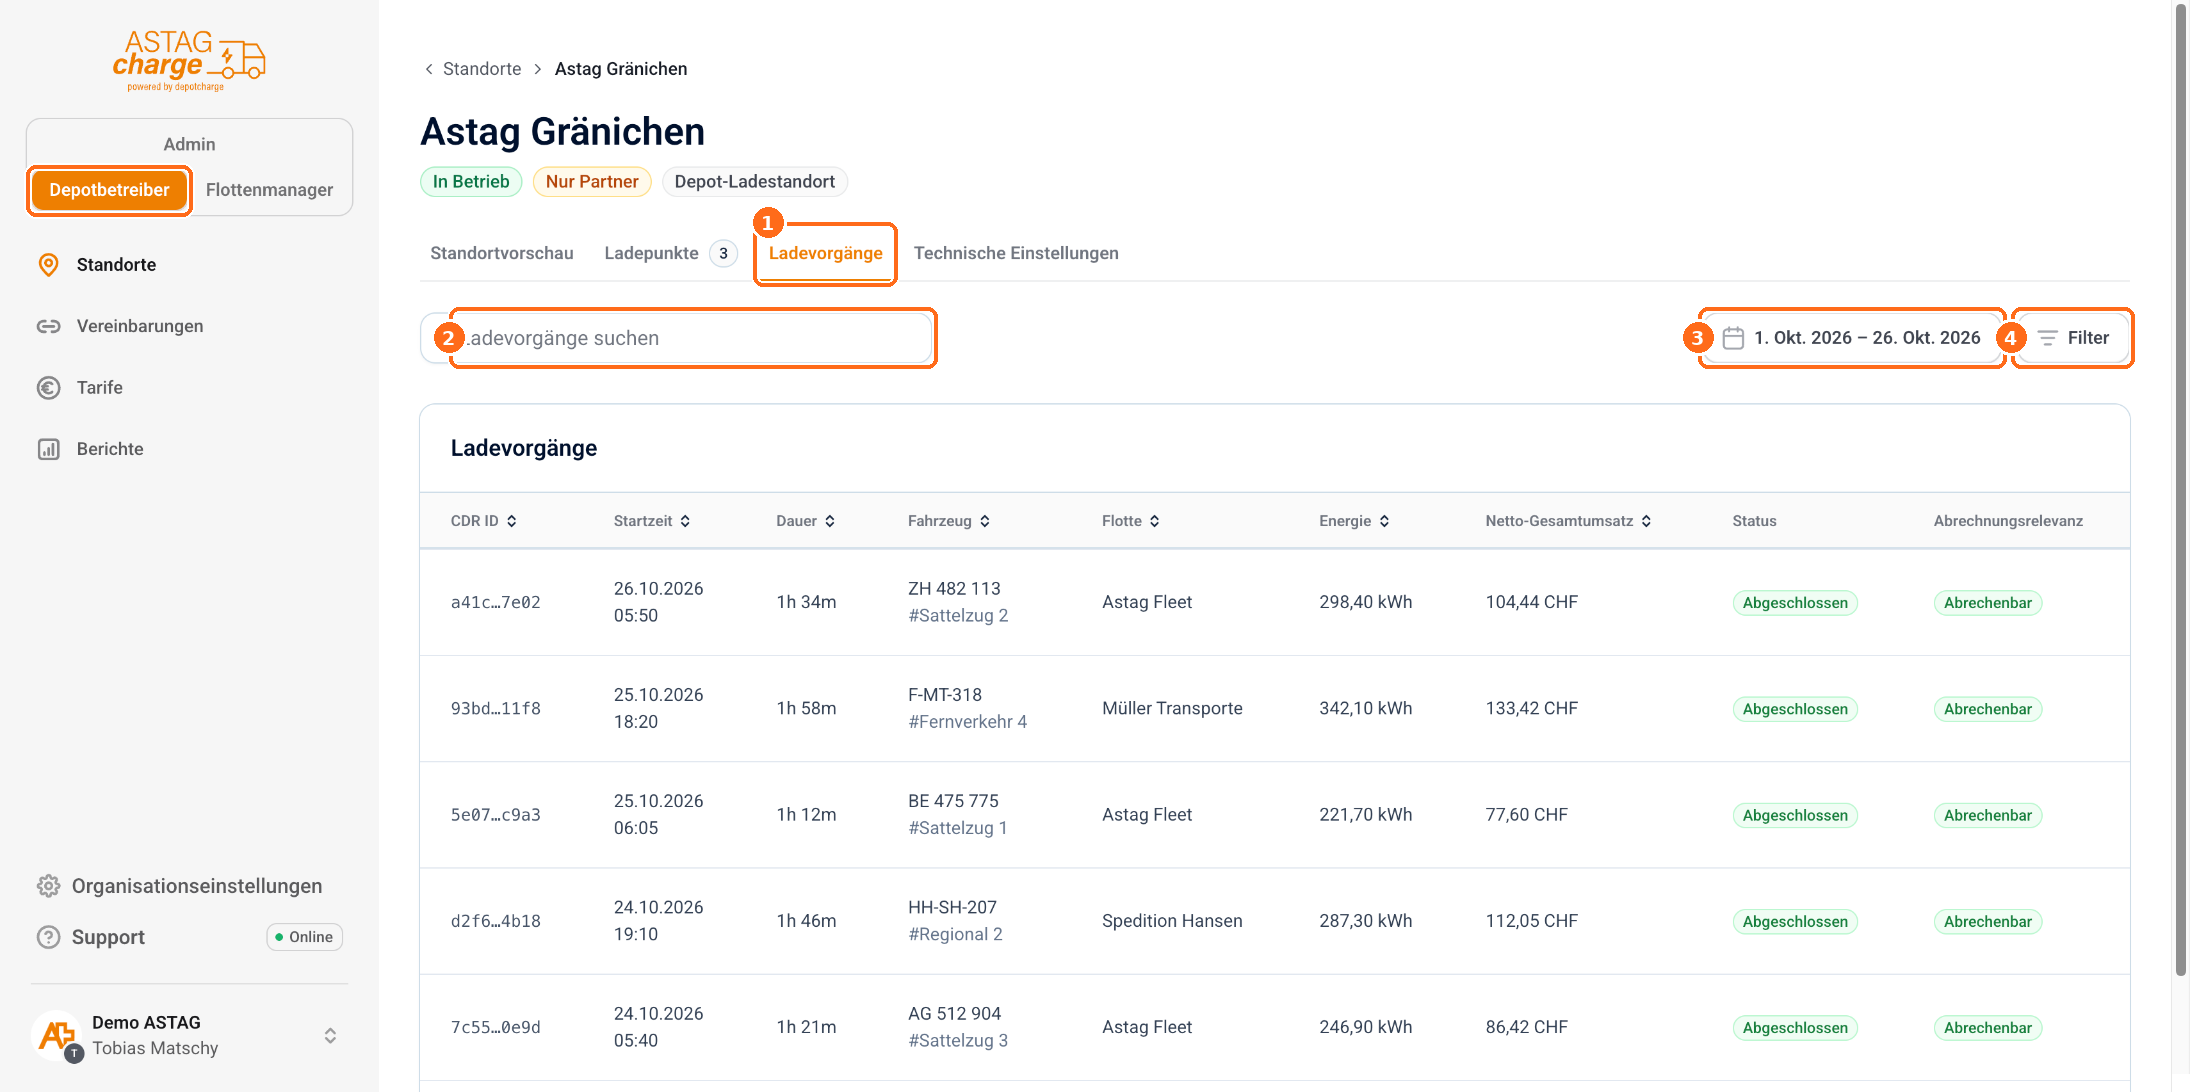Image resolution: width=2190 pixels, height=1092 pixels.
Task: Sort table by Dauer
Action: pyautogui.click(x=806, y=521)
